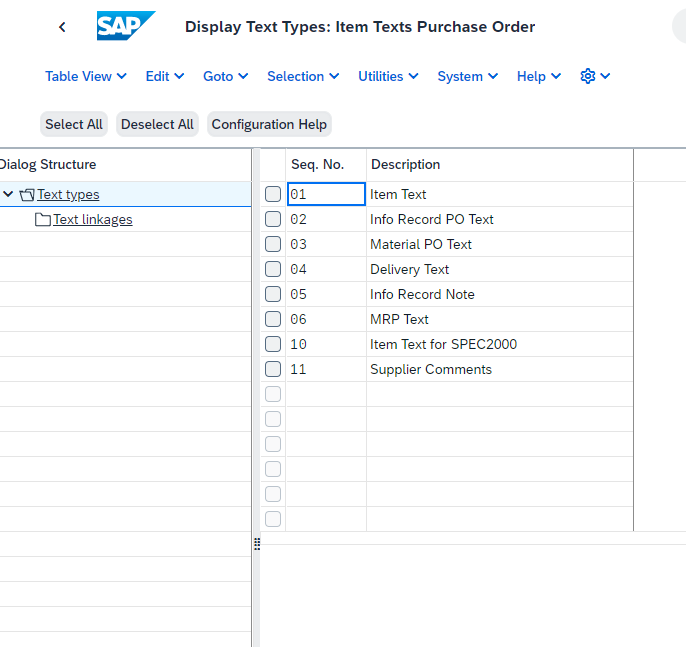Click the Seq. No. field containing 01
The height and width of the screenshot is (647, 686).
[x=326, y=194]
